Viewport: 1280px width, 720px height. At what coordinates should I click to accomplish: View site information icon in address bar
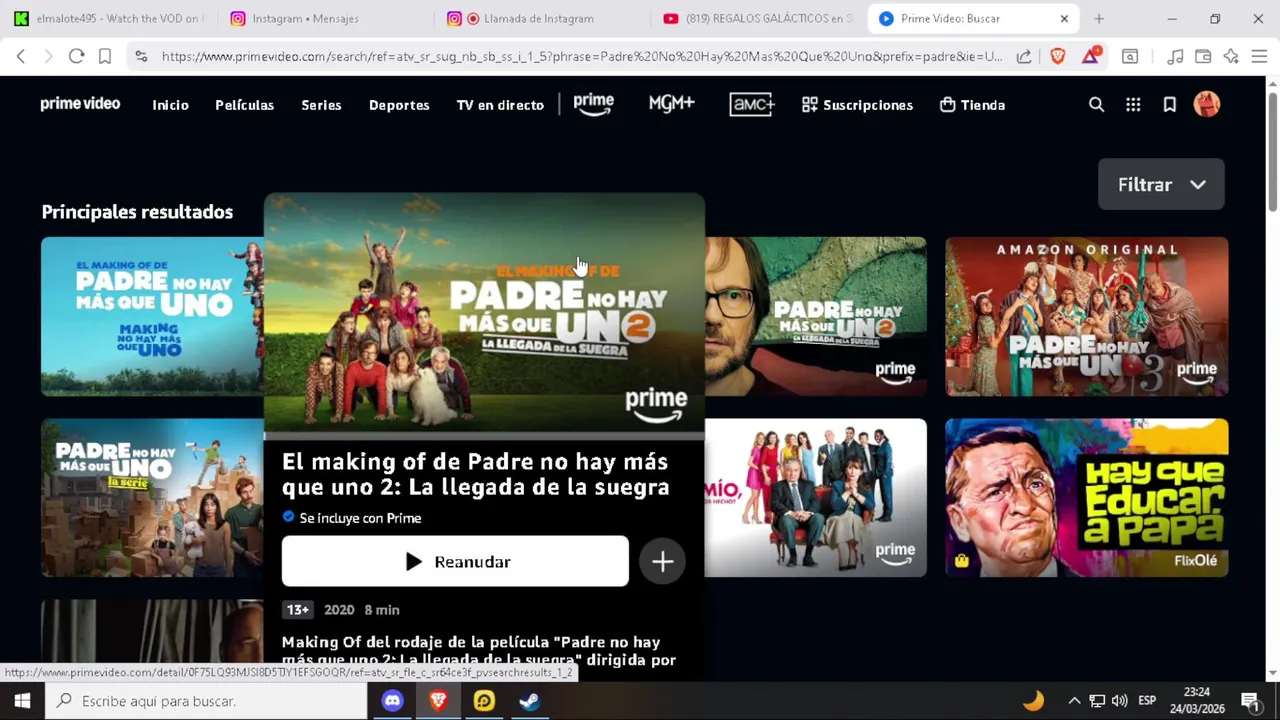point(141,56)
